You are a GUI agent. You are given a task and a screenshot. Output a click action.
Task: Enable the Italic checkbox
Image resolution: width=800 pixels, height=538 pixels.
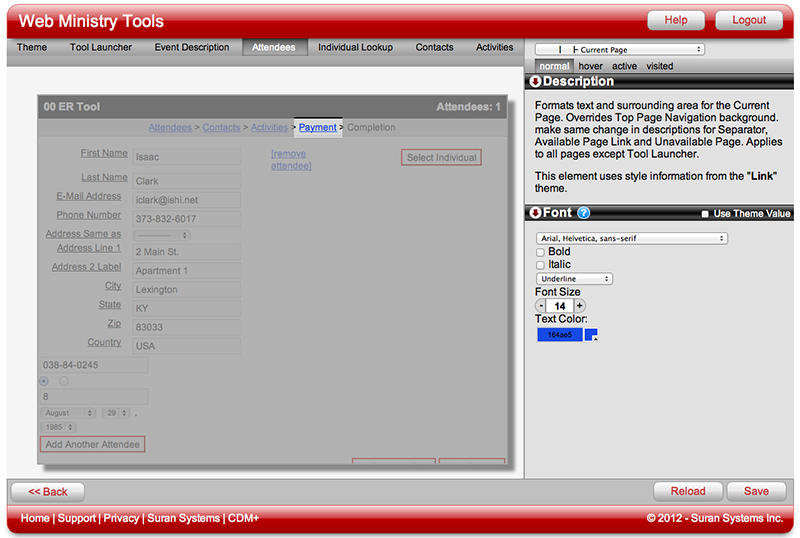tap(541, 265)
